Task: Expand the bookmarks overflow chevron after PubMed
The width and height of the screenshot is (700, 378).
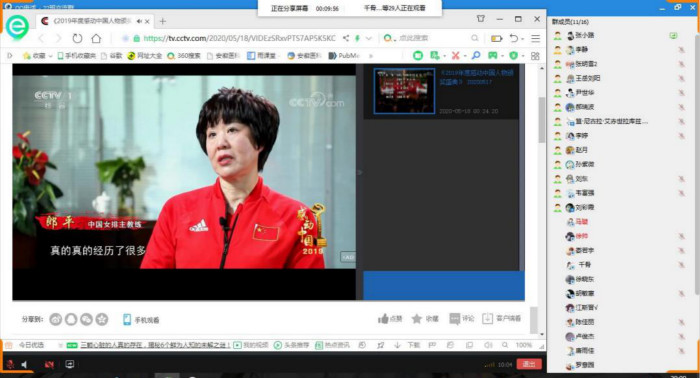Action: point(371,56)
